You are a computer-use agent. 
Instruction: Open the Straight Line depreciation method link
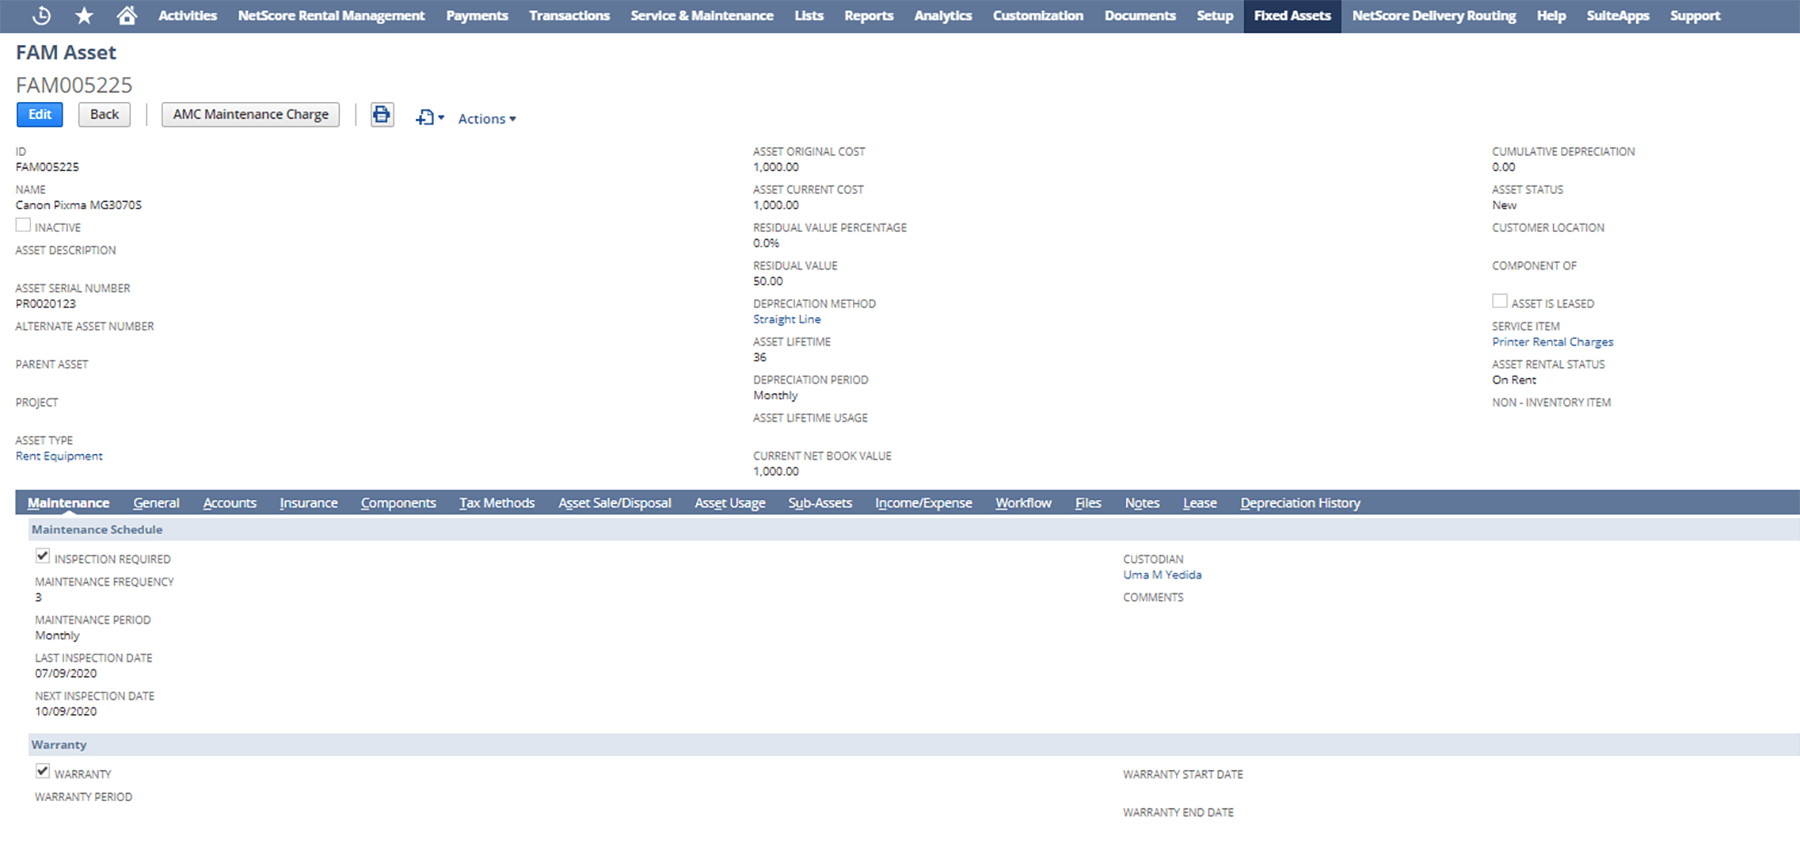[787, 320]
